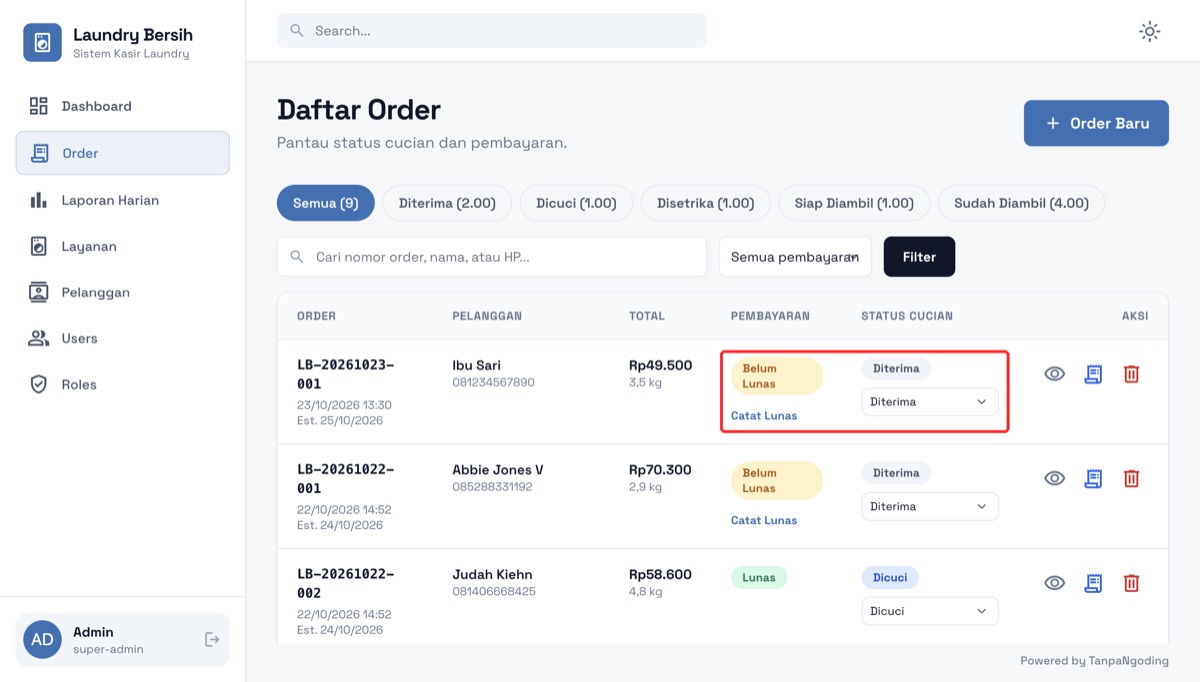The image size is (1200, 682).
Task: Click the order search field for nomor order
Action: tap(492, 257)
